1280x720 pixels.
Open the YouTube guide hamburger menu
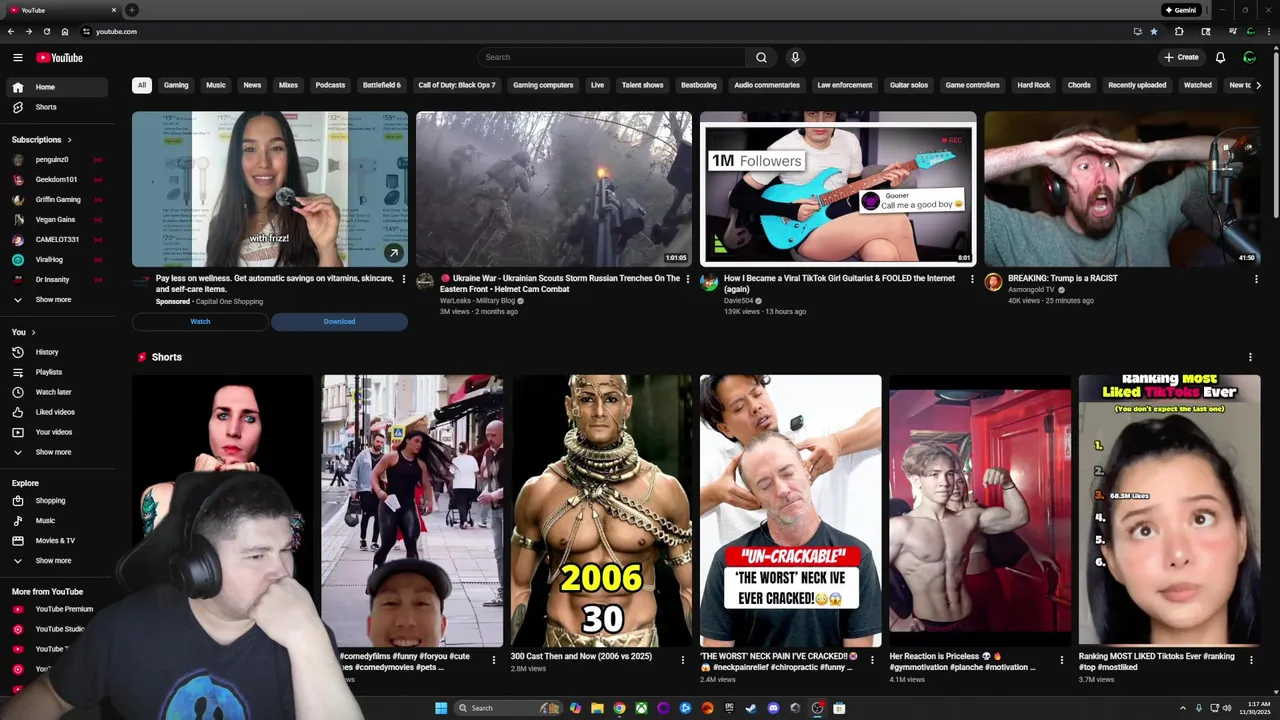click(x=17, y=57)
